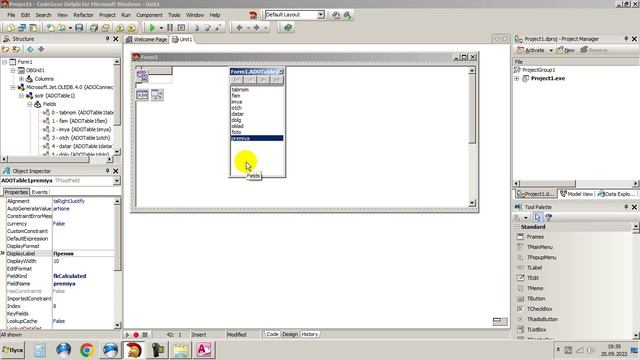Switch to the Events tab in Object Inspector
This screenshot has height=360, width=640.
coord(40,192)
